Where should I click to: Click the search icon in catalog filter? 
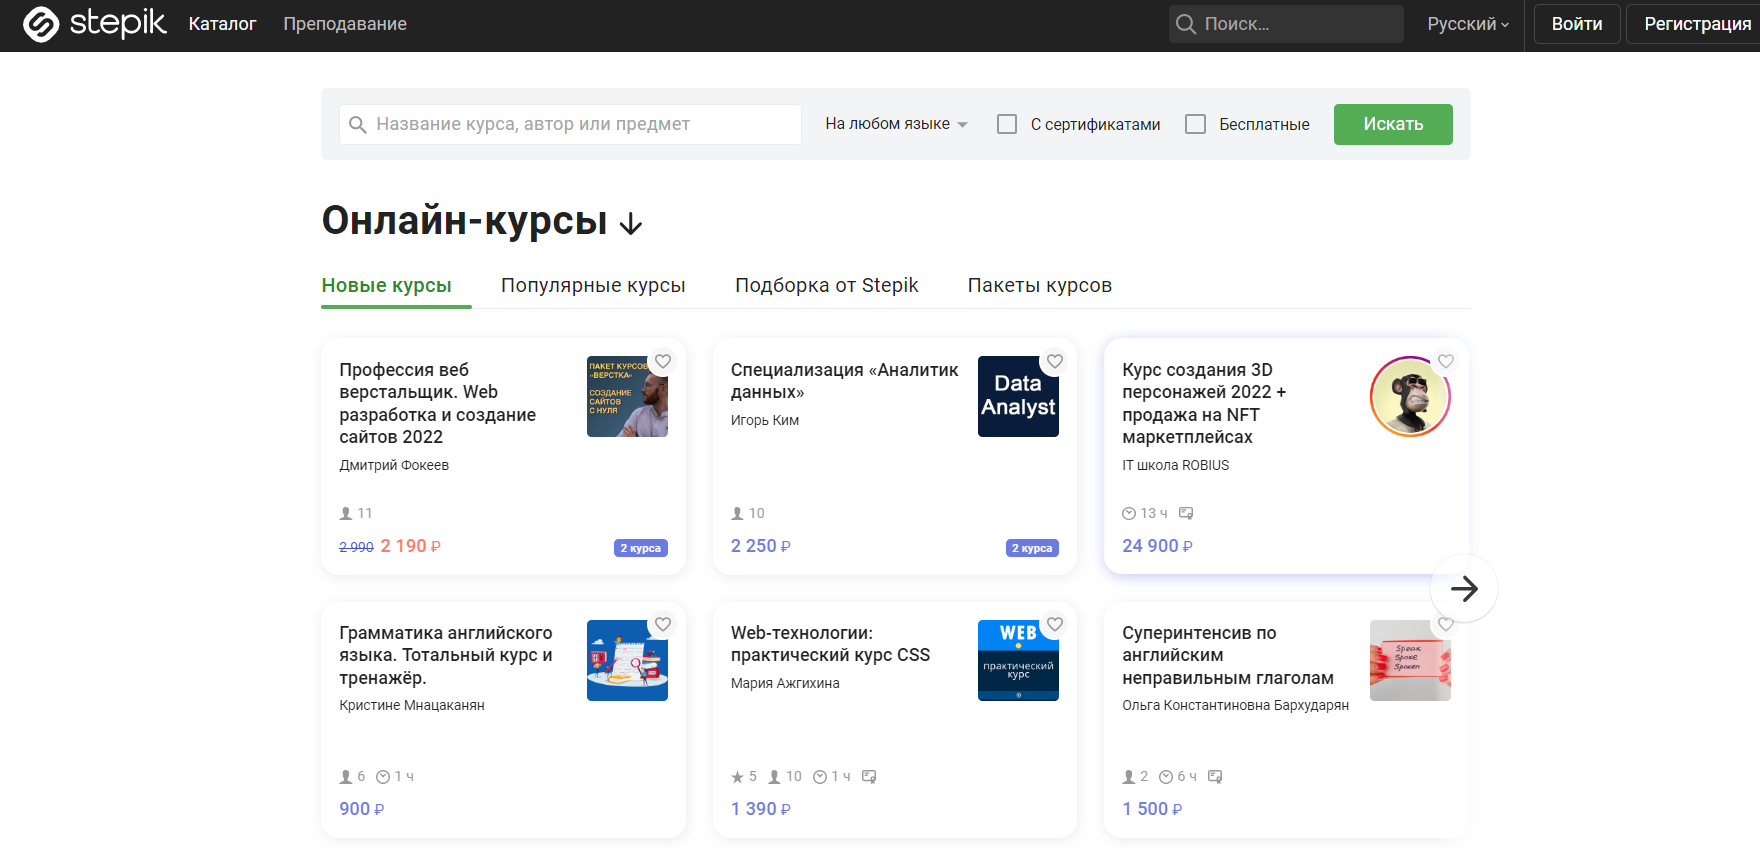click(x=357, y=125)
